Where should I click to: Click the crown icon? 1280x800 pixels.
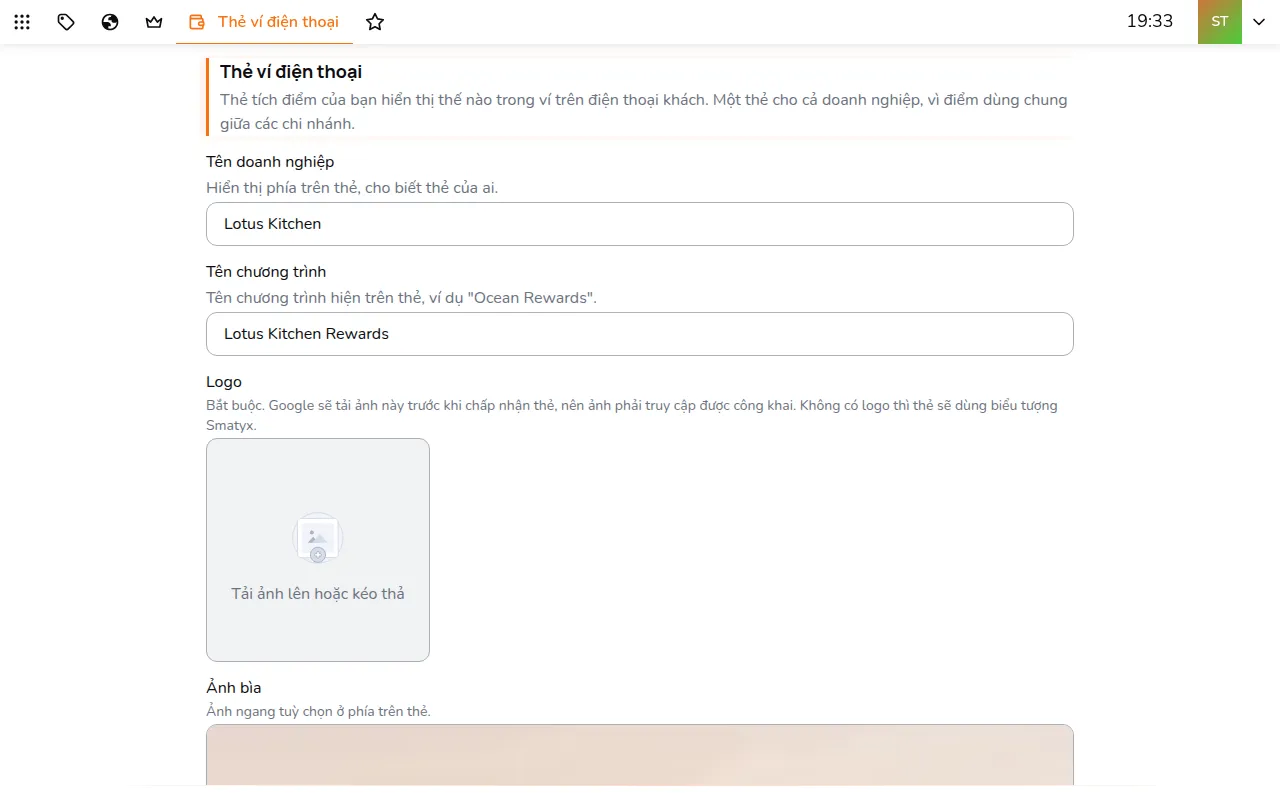click(x=154, y=22)
